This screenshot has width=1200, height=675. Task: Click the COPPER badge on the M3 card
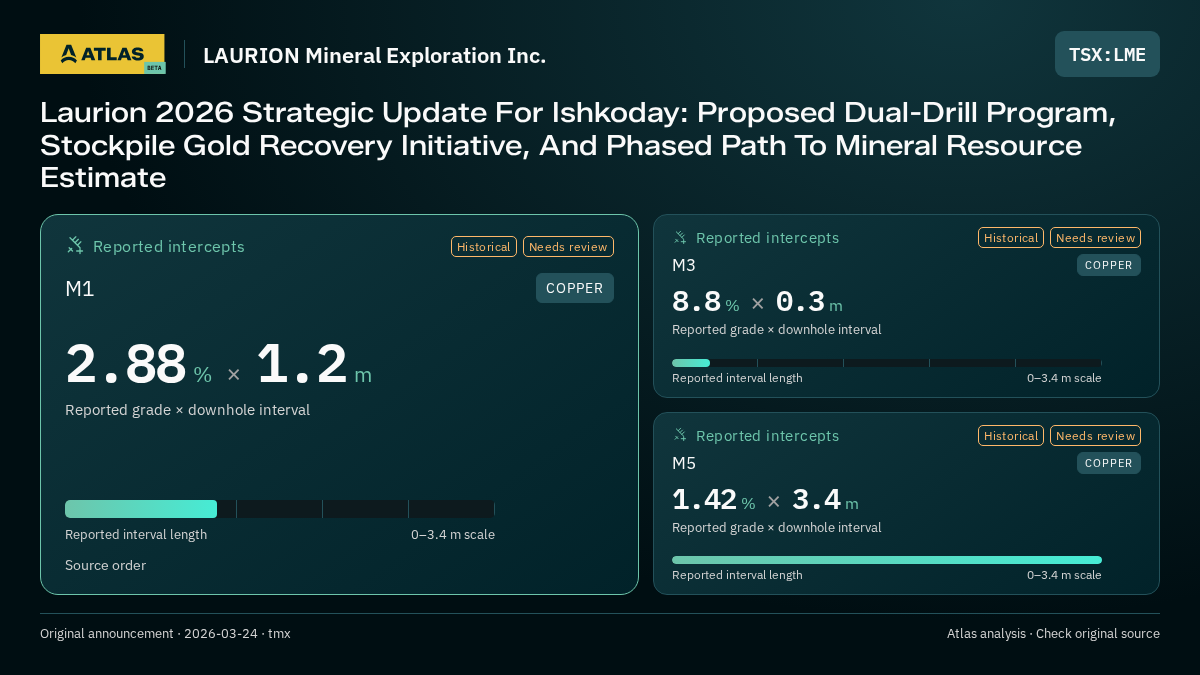coord(1109,265)
